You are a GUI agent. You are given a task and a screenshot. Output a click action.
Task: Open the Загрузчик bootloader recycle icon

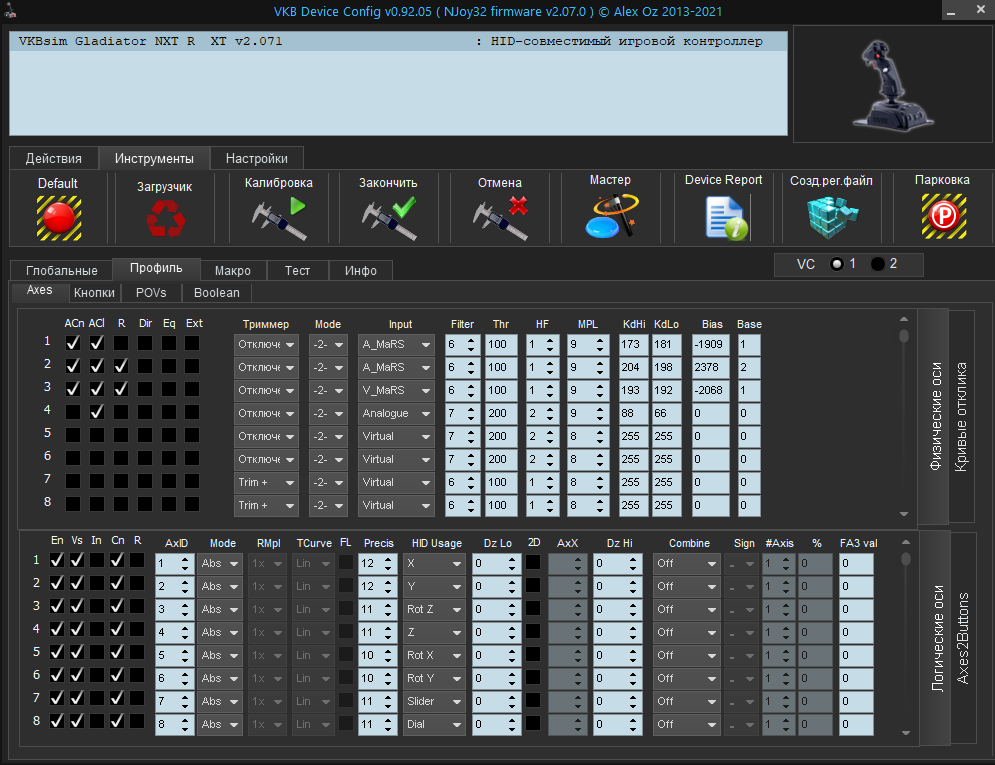[x=165, y=218]
